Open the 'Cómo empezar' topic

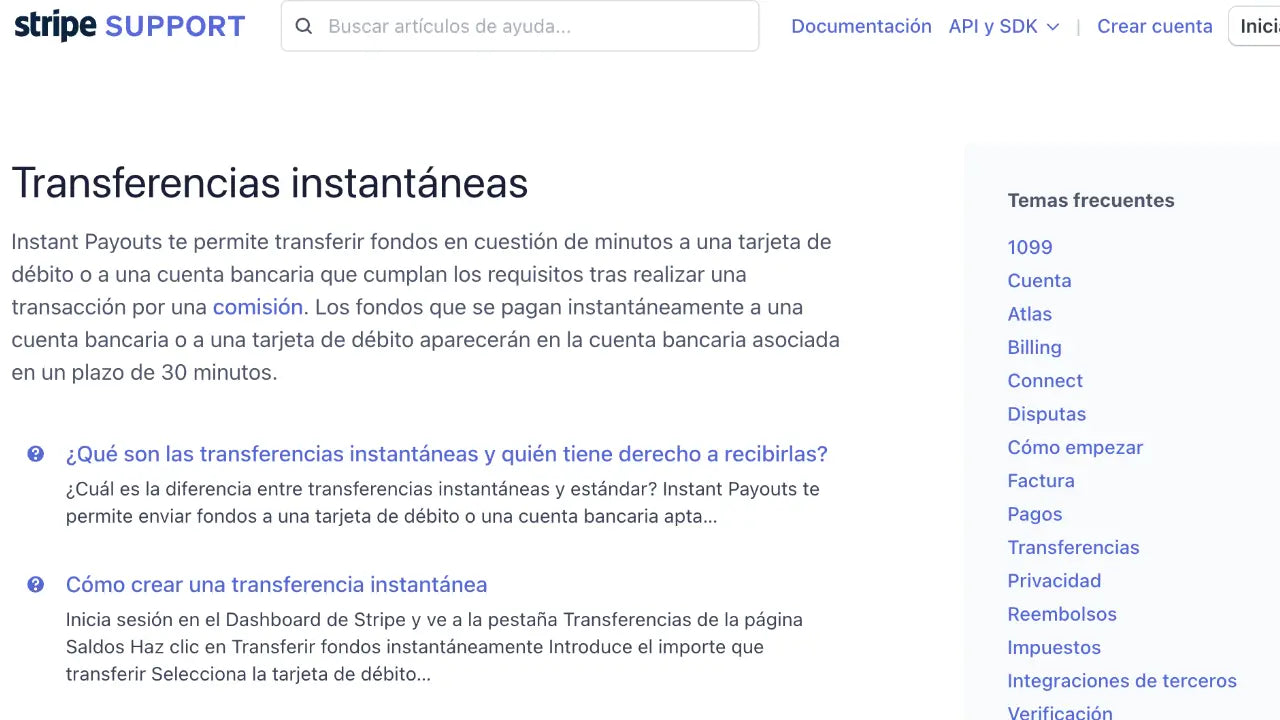coord(1075,447)
